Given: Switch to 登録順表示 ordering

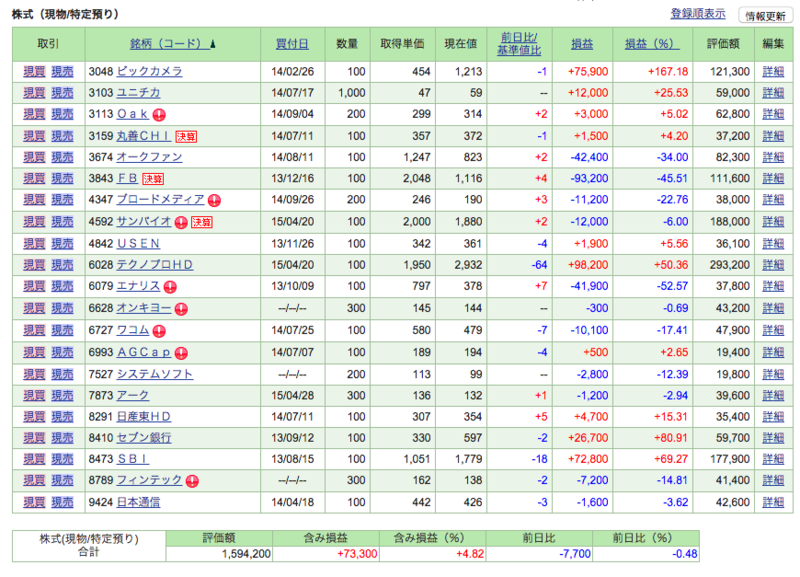Looking at the screenshot, I should point(697,14).
